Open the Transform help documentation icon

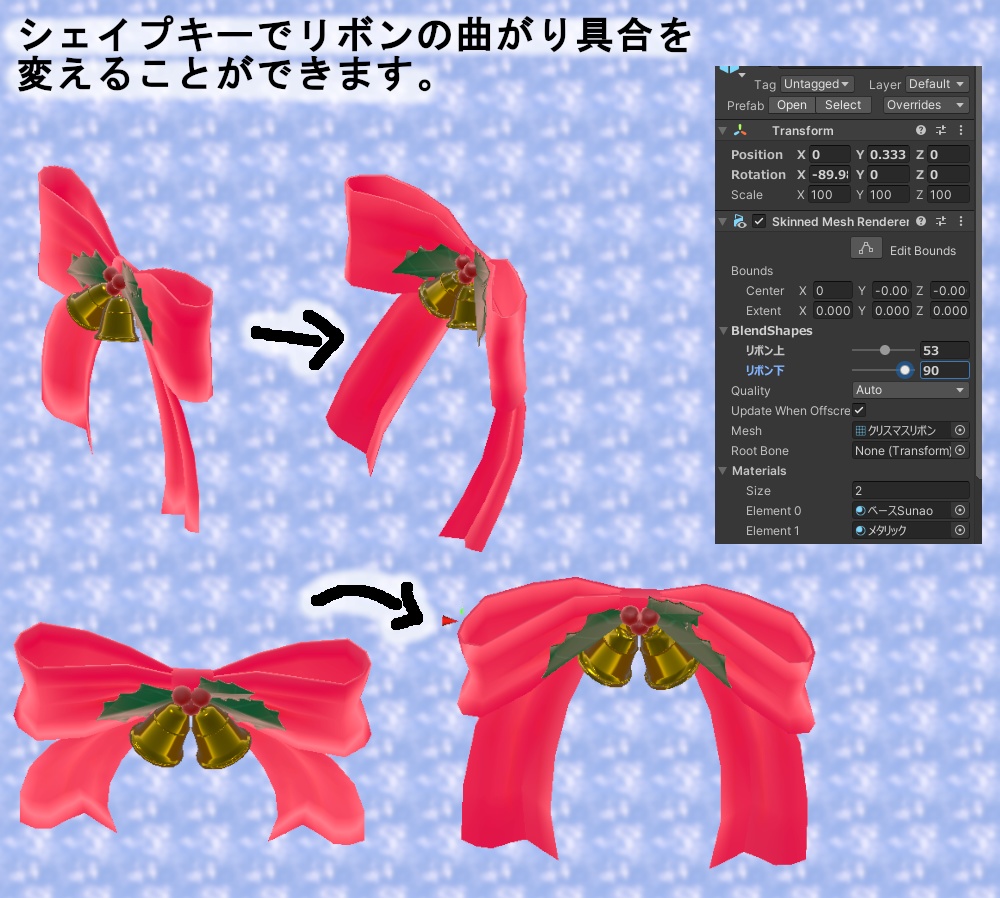919,130
